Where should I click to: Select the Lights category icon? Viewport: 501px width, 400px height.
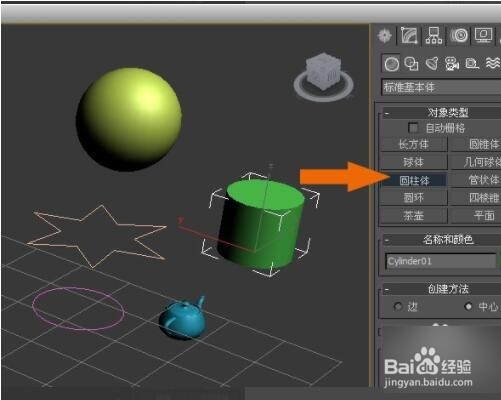click(x=432, y=63)
